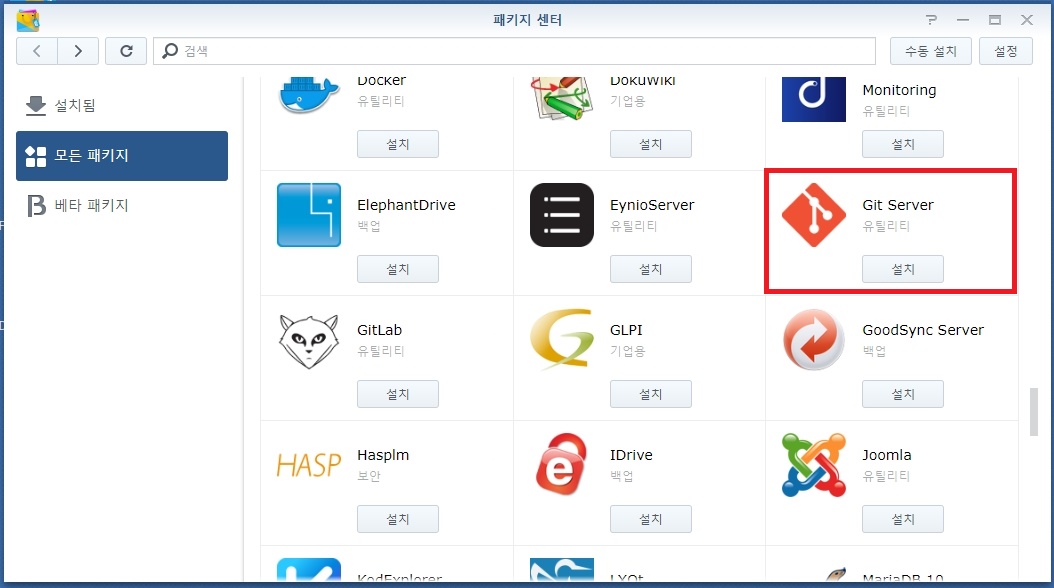
Task: Open help with the question mark icon
Action: click(931, 20)
